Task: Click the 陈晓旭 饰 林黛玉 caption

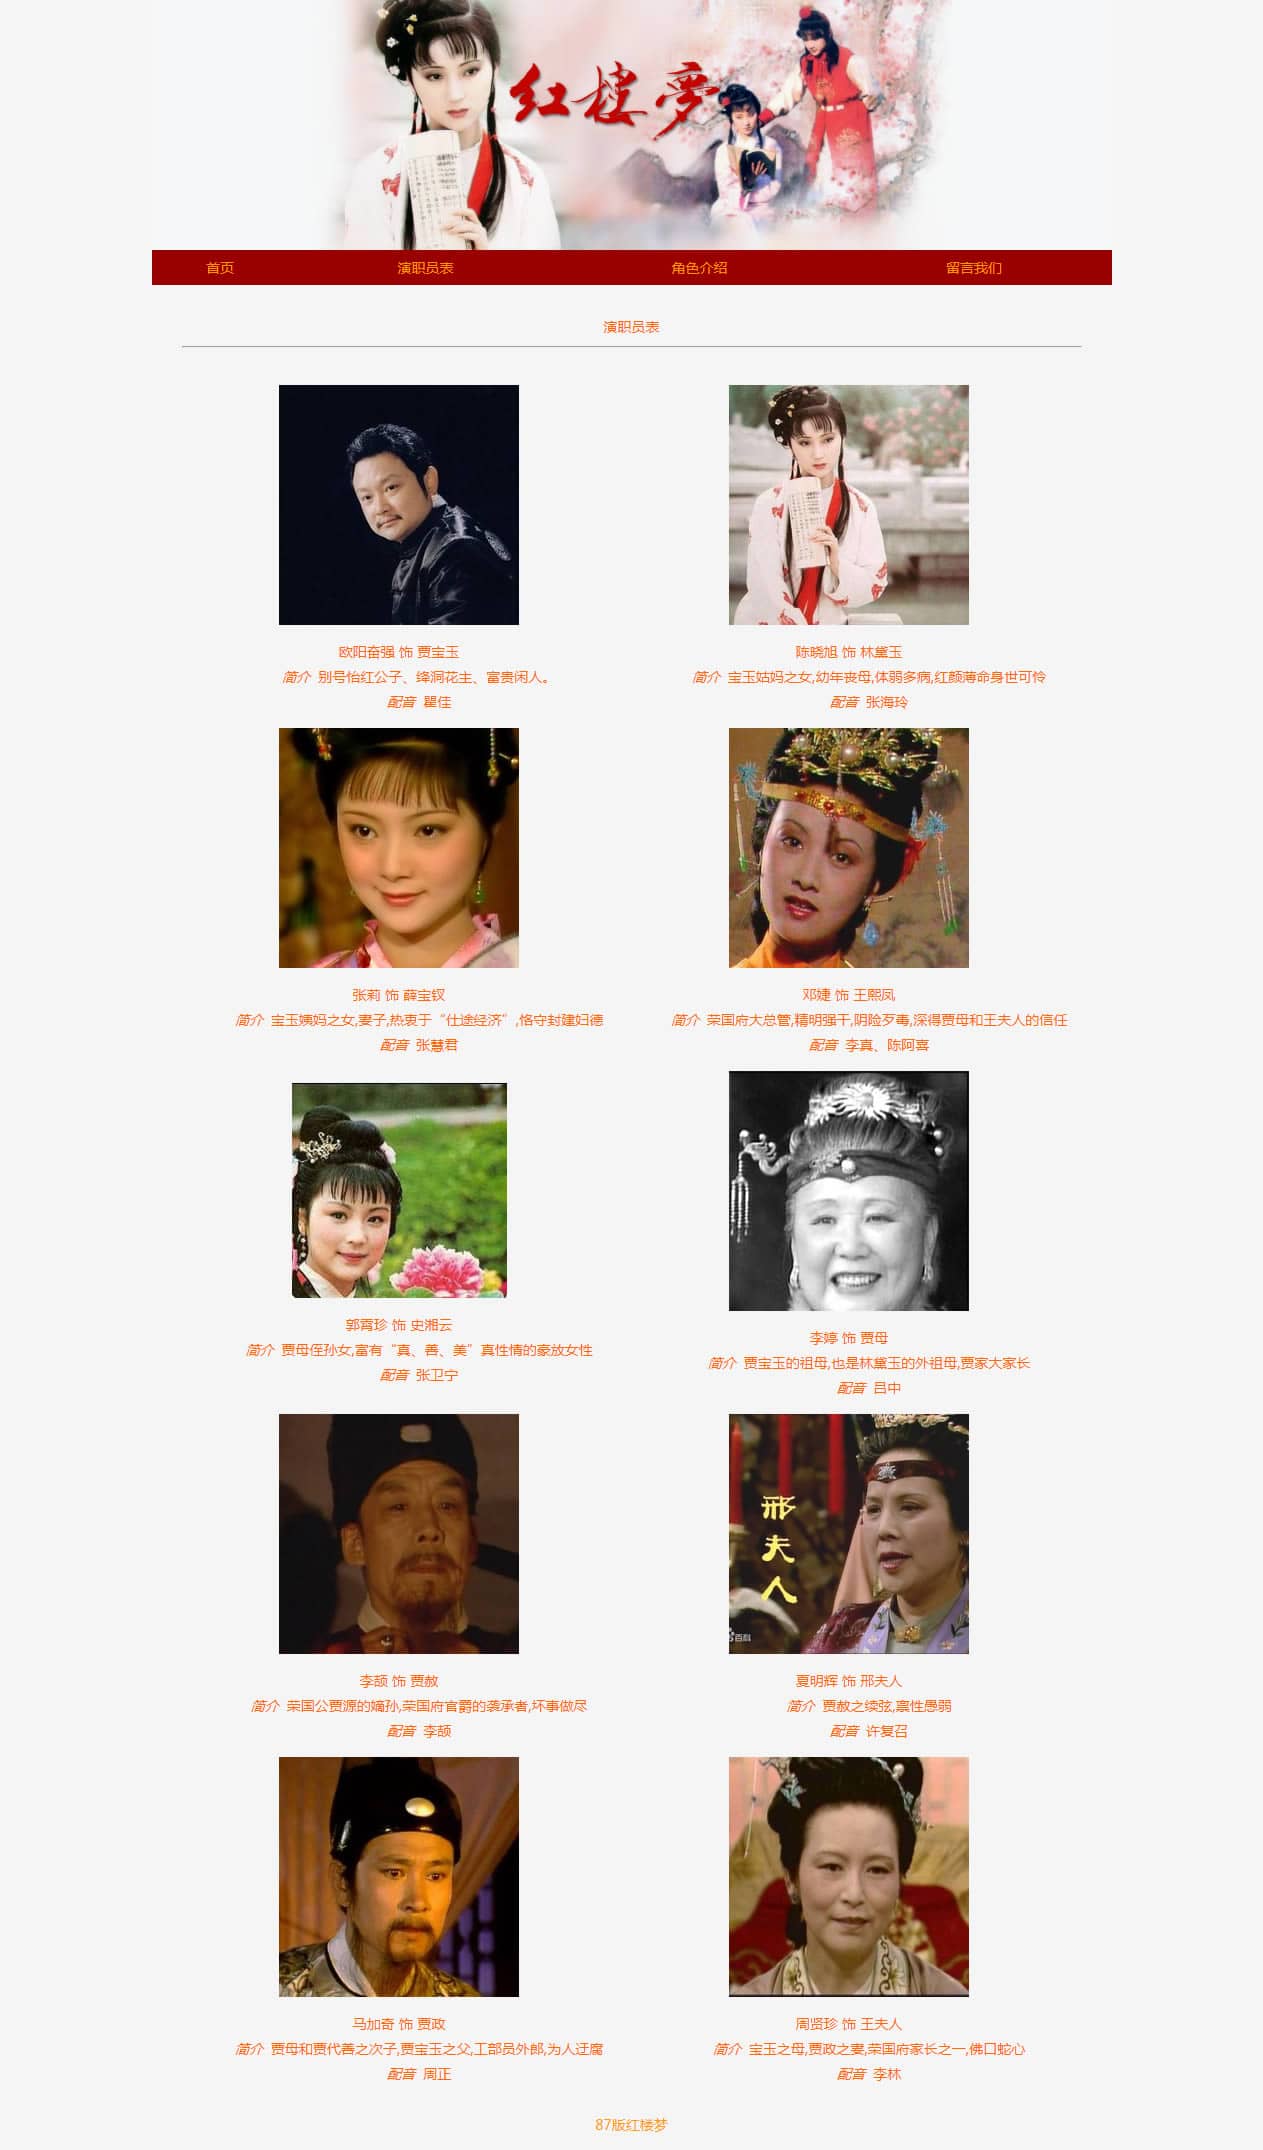Action: (x=849, y=652)
